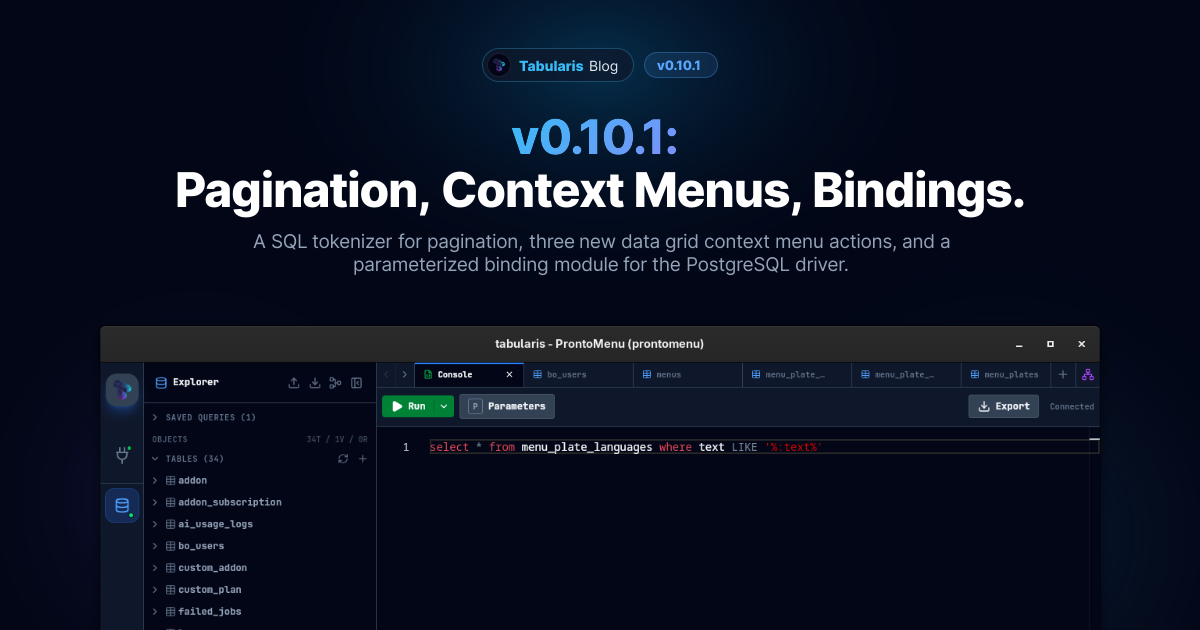Navigate tabs back with the left arrow
The image size is (1200, 630).
coord(387,375)
